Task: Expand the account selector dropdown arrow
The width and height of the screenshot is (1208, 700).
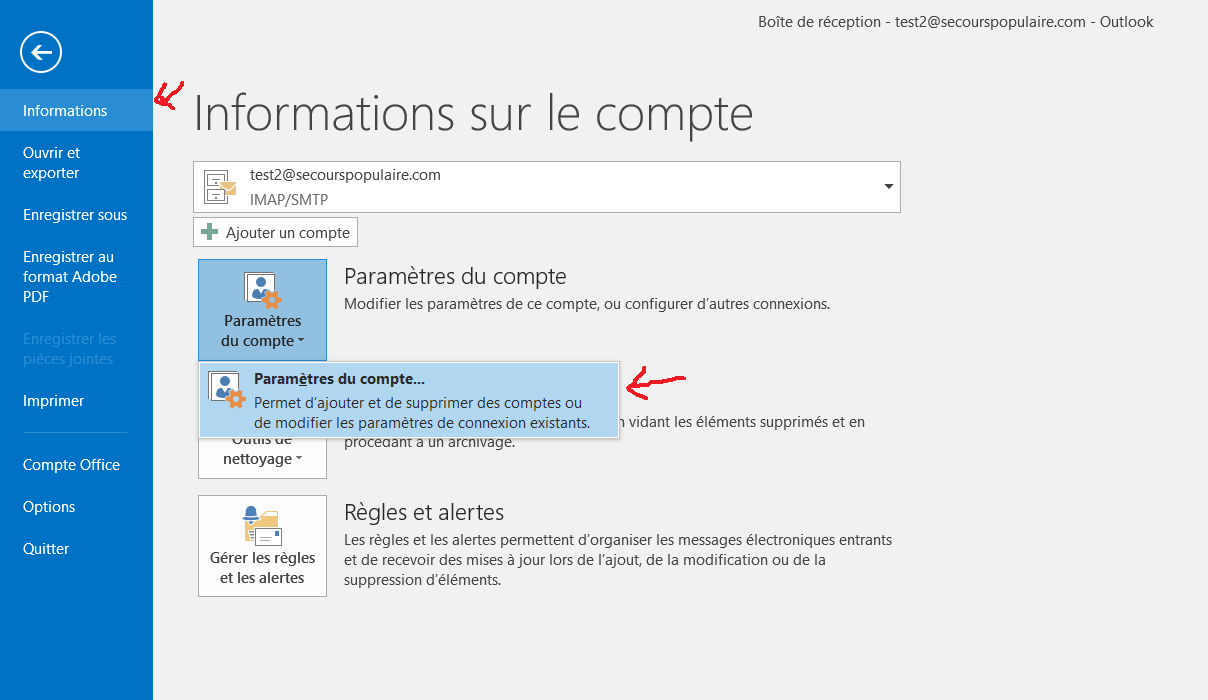Action: 888,187
